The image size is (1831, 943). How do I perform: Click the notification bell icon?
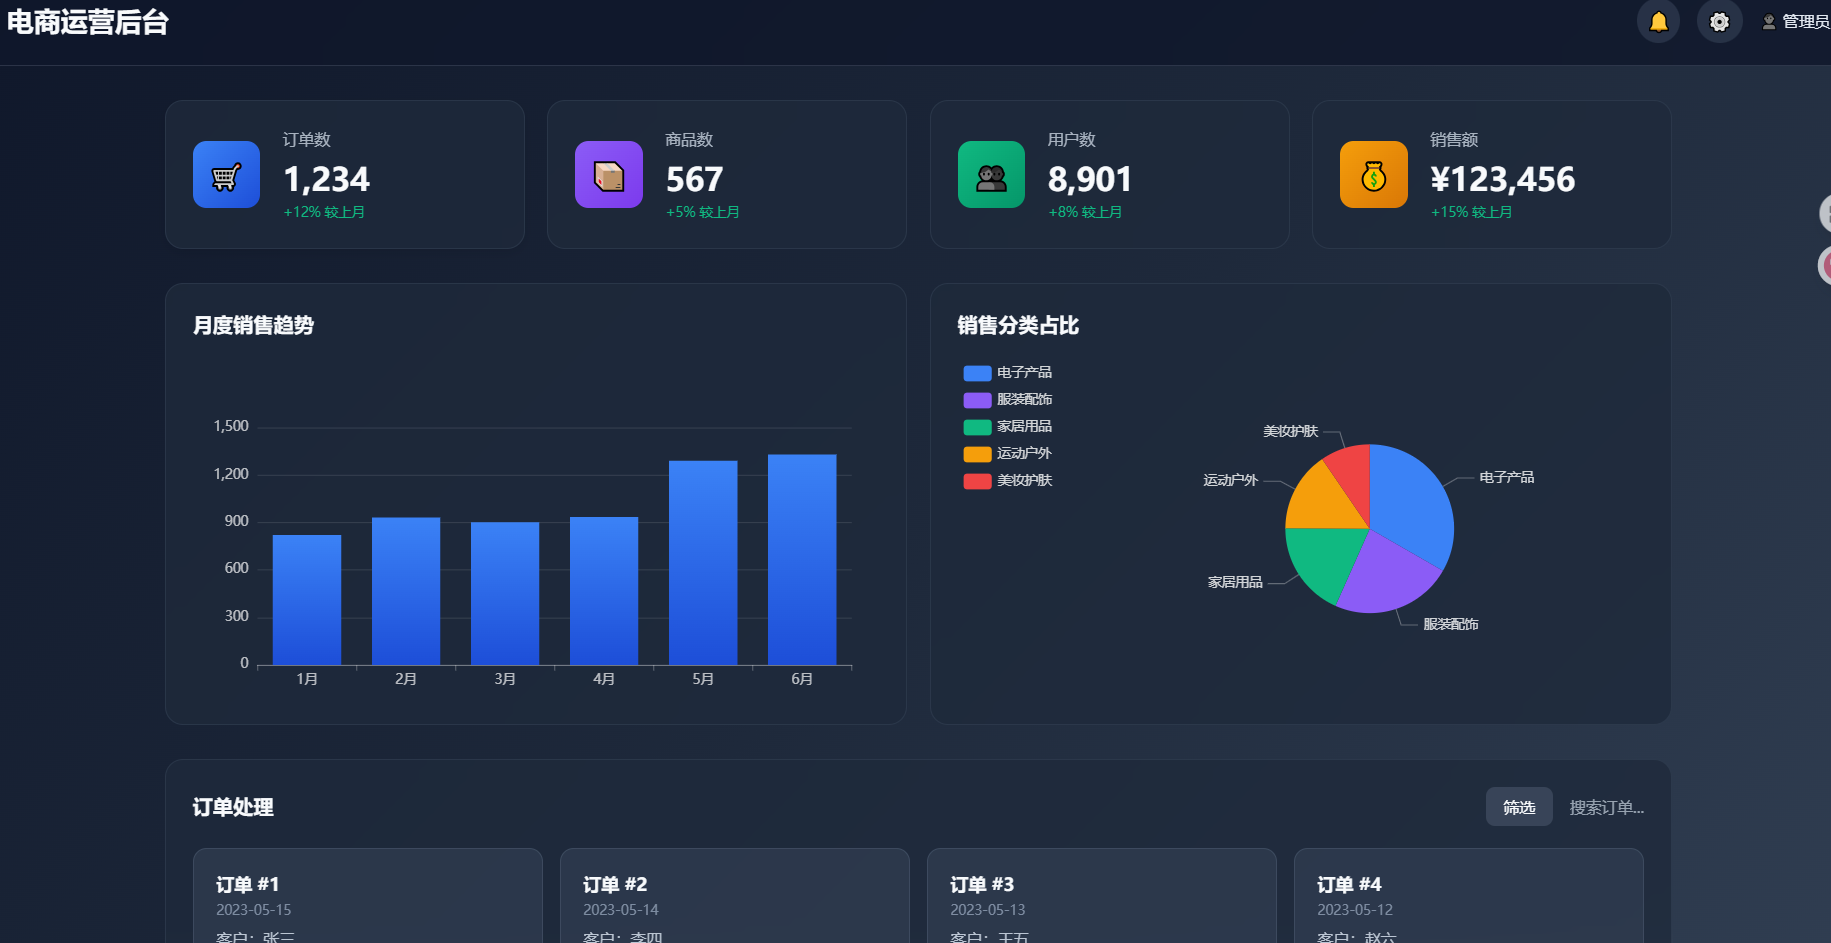click(x=1658, y=22)
